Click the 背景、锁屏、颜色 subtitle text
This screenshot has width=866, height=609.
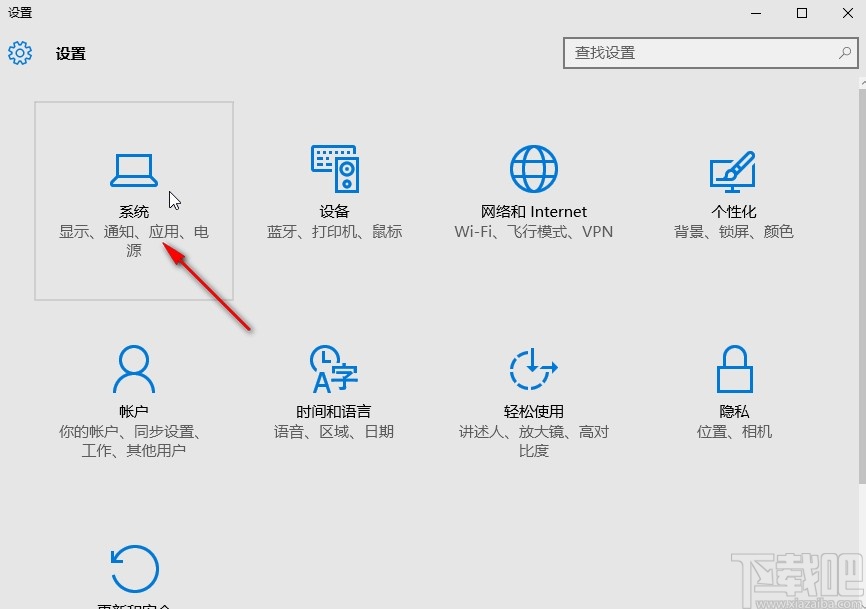[x=733, y=232]
